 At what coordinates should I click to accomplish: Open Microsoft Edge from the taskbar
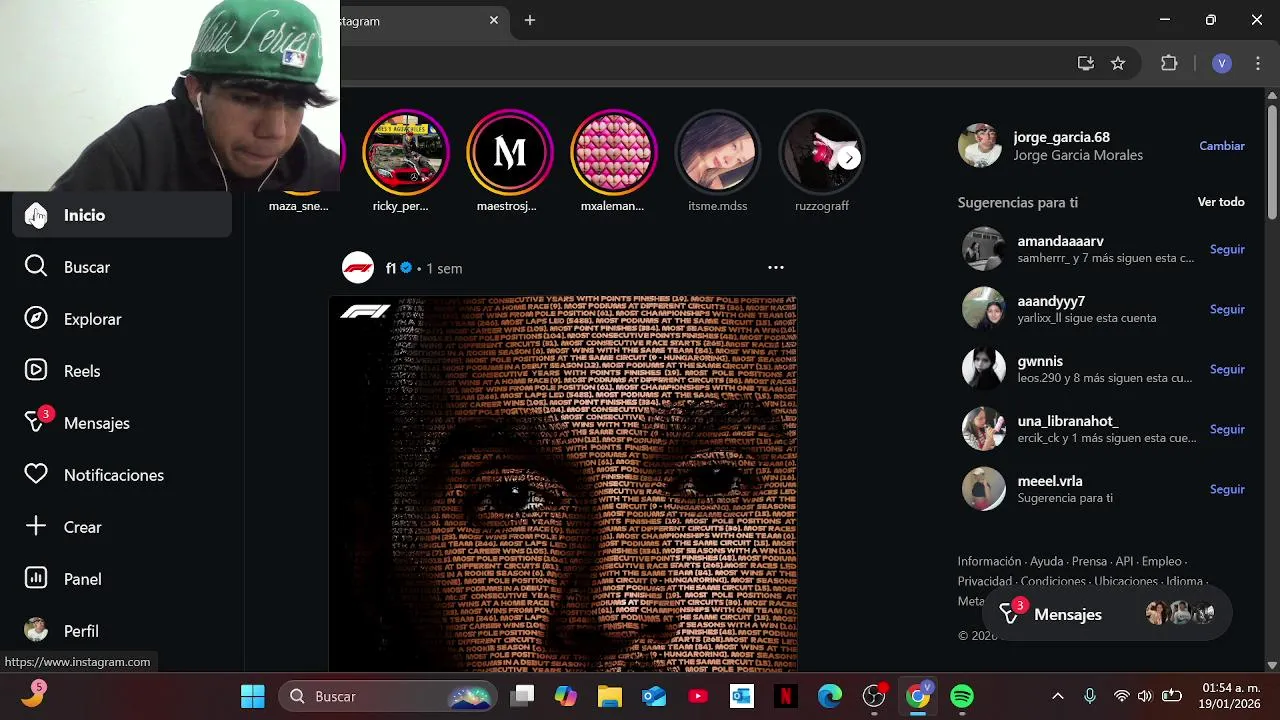click(830, 696)
